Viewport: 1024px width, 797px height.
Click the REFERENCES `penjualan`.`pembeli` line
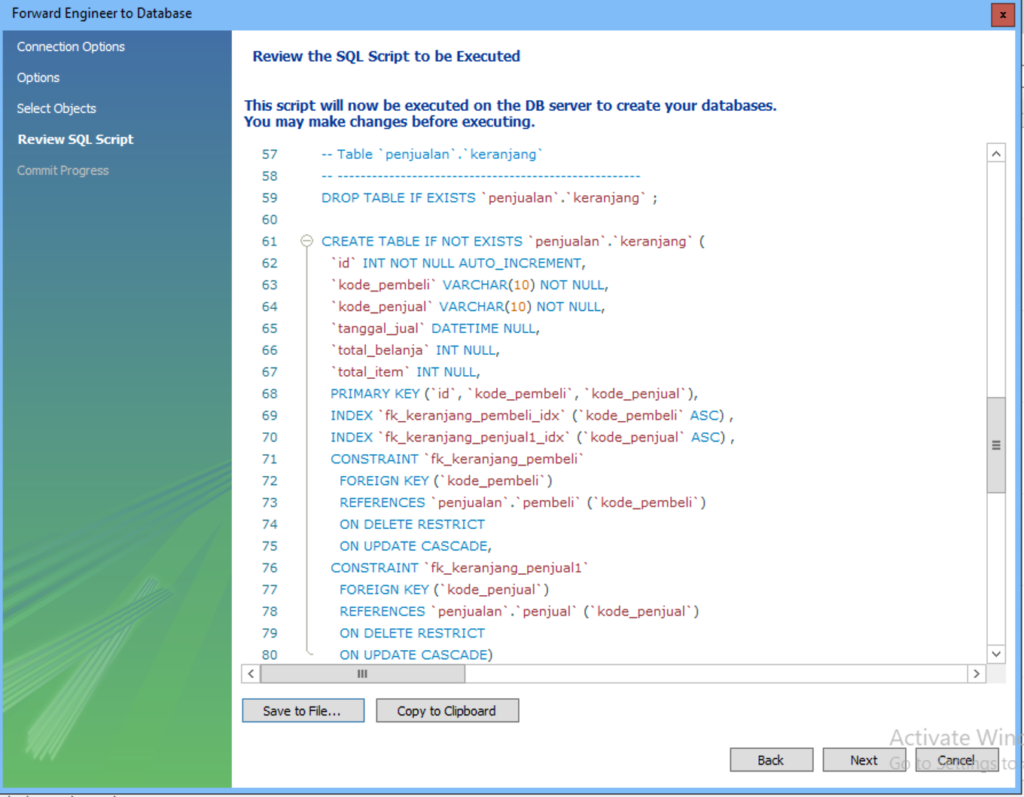522,502
